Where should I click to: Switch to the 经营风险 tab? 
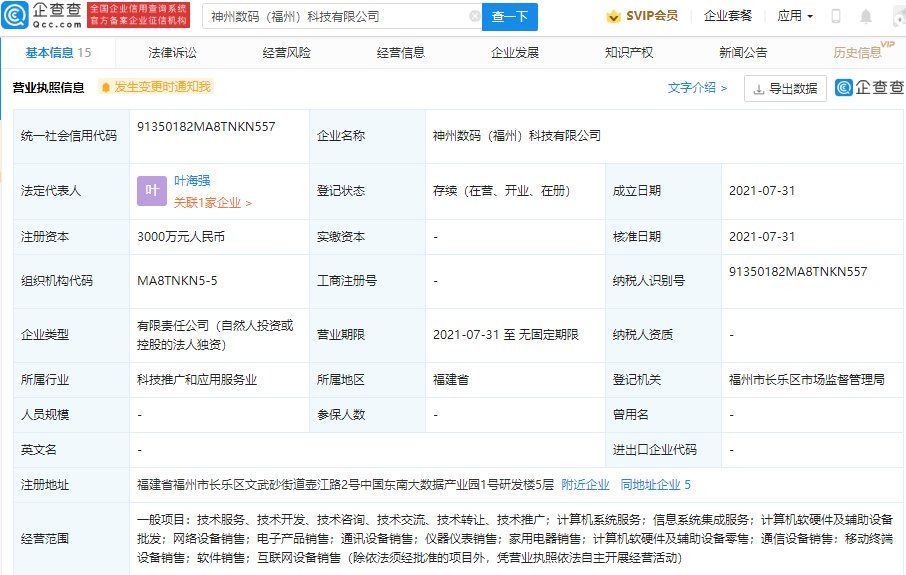click(x=287, y=53)
